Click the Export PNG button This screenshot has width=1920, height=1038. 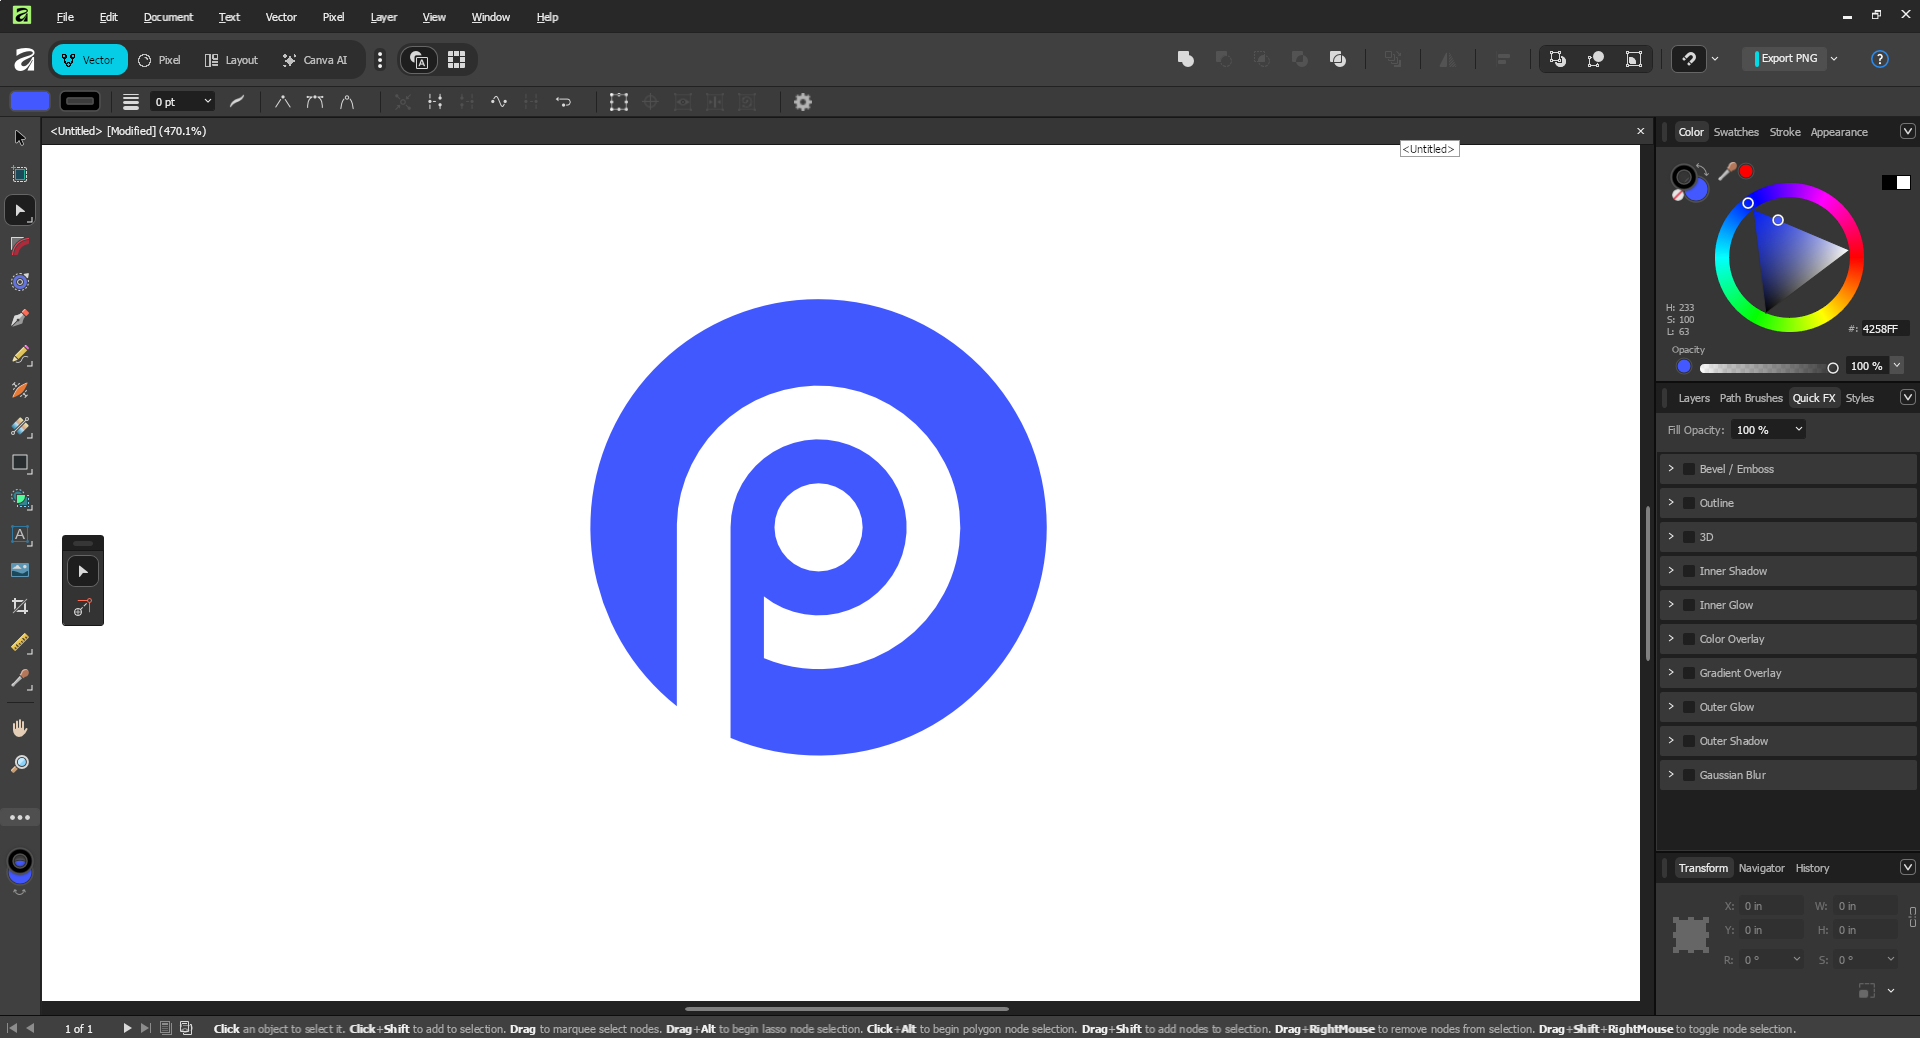click(x=1788, y=59)
